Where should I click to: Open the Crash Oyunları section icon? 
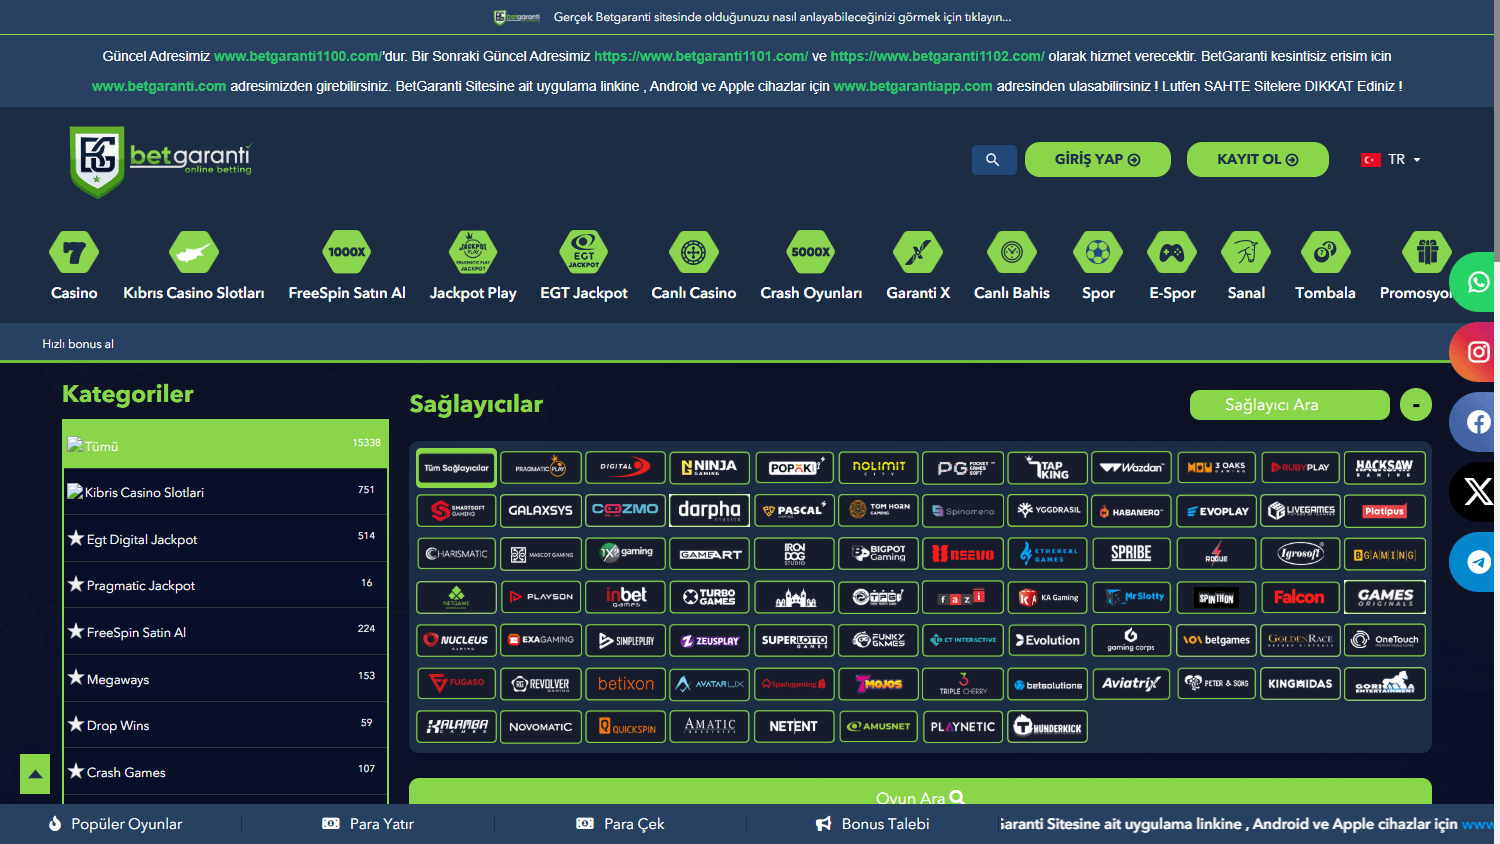tap(810, 252)
